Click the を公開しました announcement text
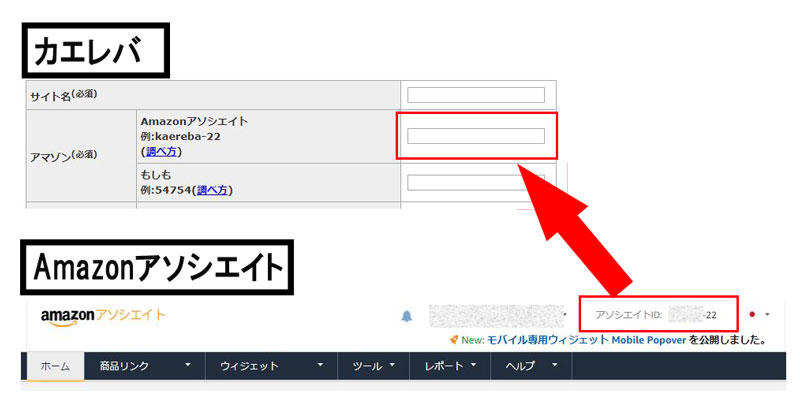 (x=728, y=340)
